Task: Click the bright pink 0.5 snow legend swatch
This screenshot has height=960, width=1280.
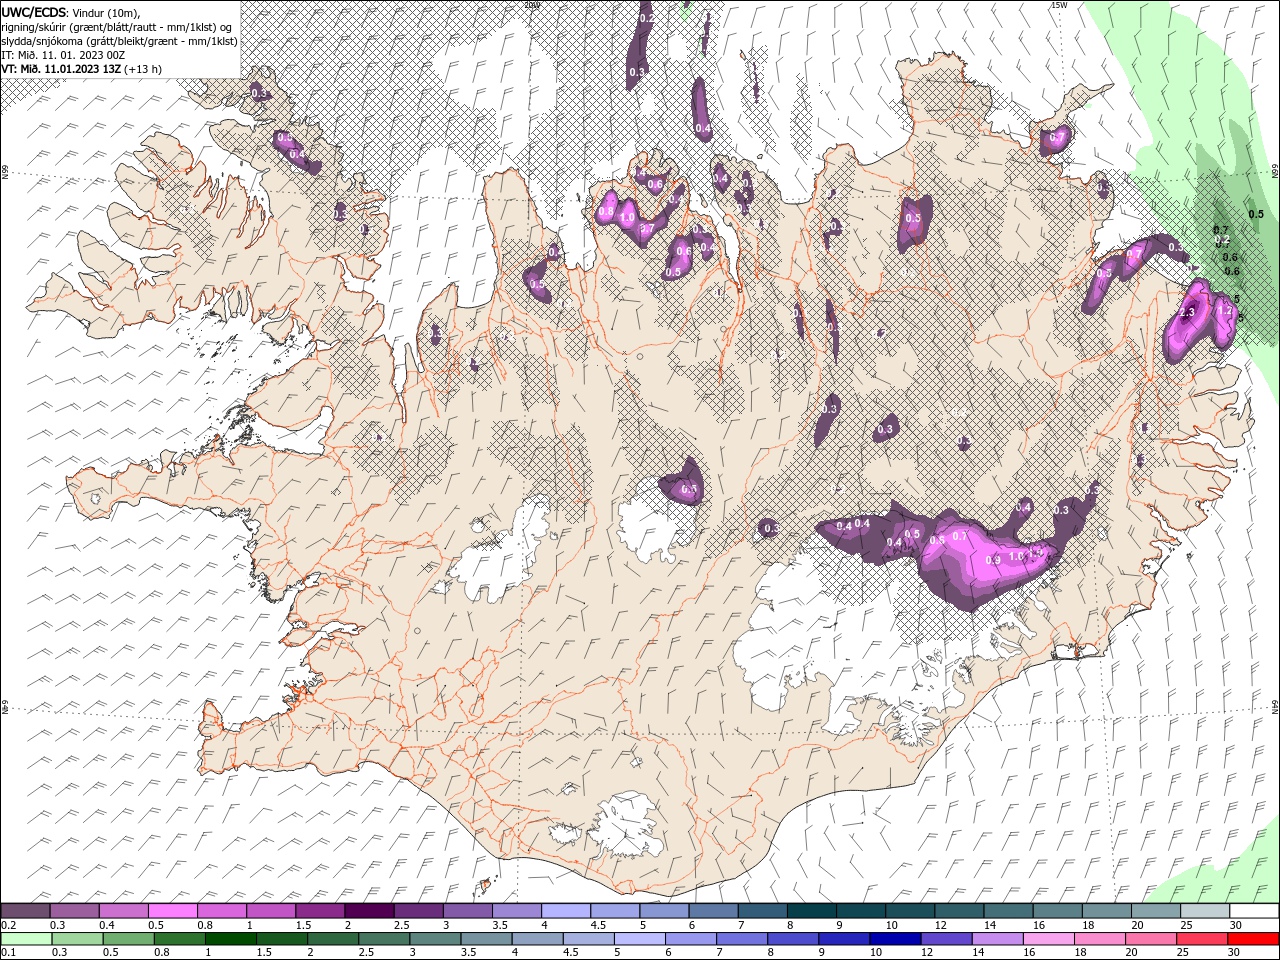Action: pyautogui.click(x=173, y=911)
